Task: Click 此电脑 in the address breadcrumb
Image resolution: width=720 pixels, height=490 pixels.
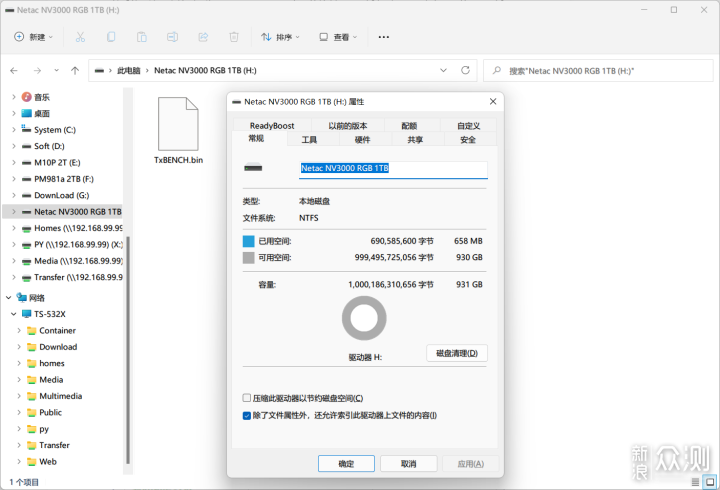Action: click(129, 71)
